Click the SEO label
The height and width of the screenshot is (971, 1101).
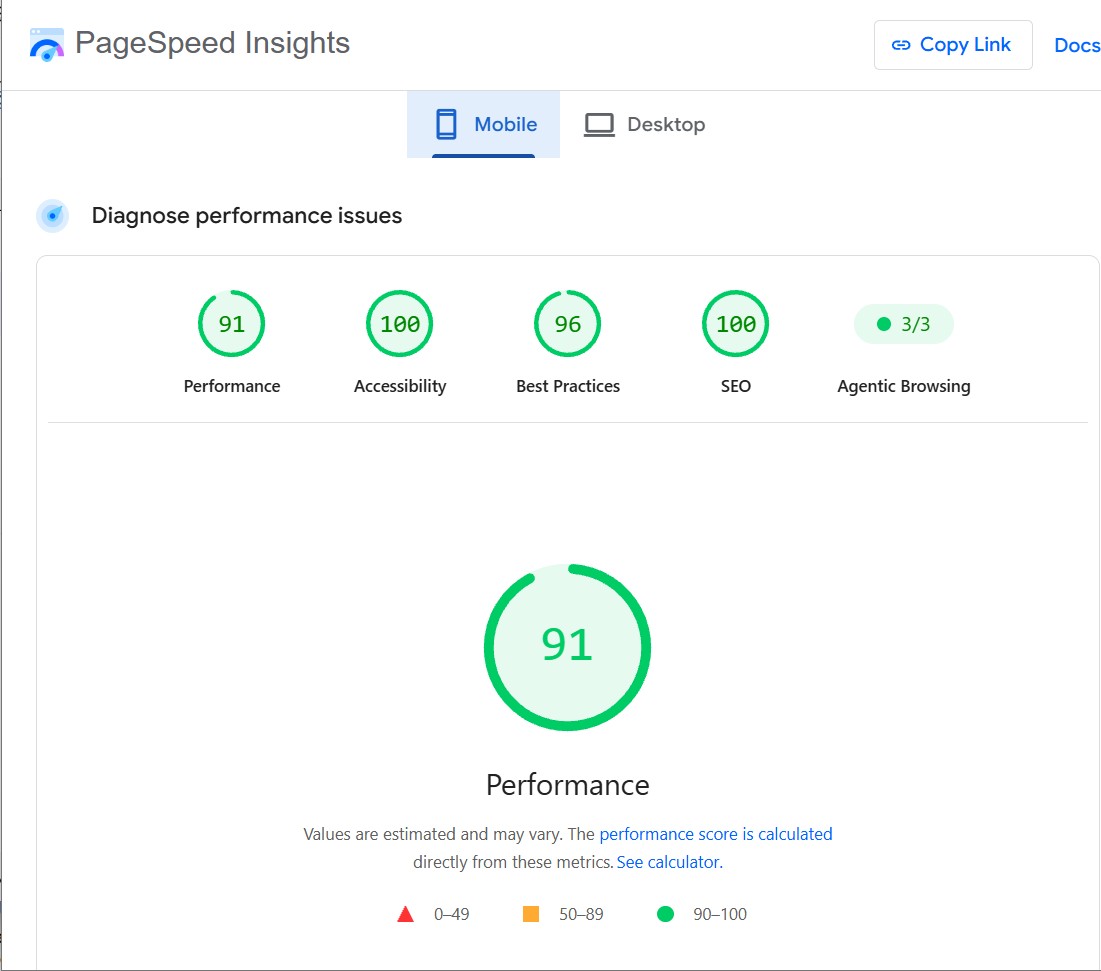click(735, 386)
